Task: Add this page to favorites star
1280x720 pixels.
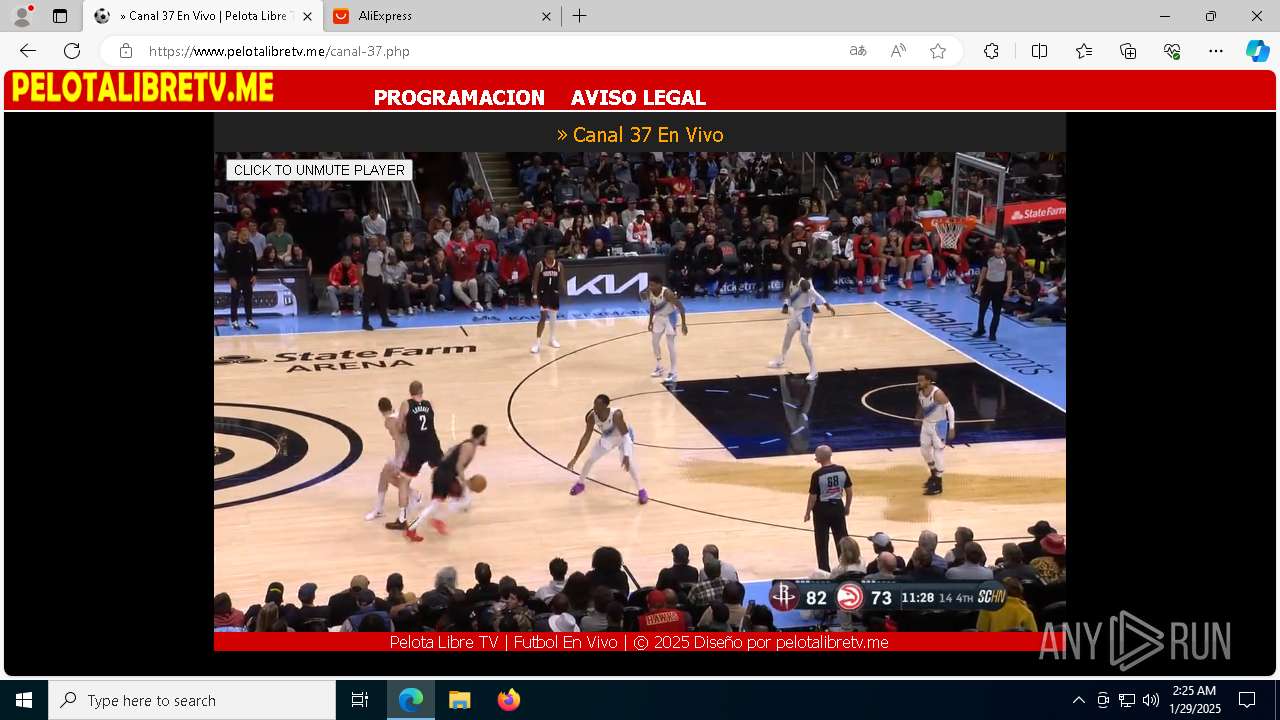Action: click(x=938, y=51)
